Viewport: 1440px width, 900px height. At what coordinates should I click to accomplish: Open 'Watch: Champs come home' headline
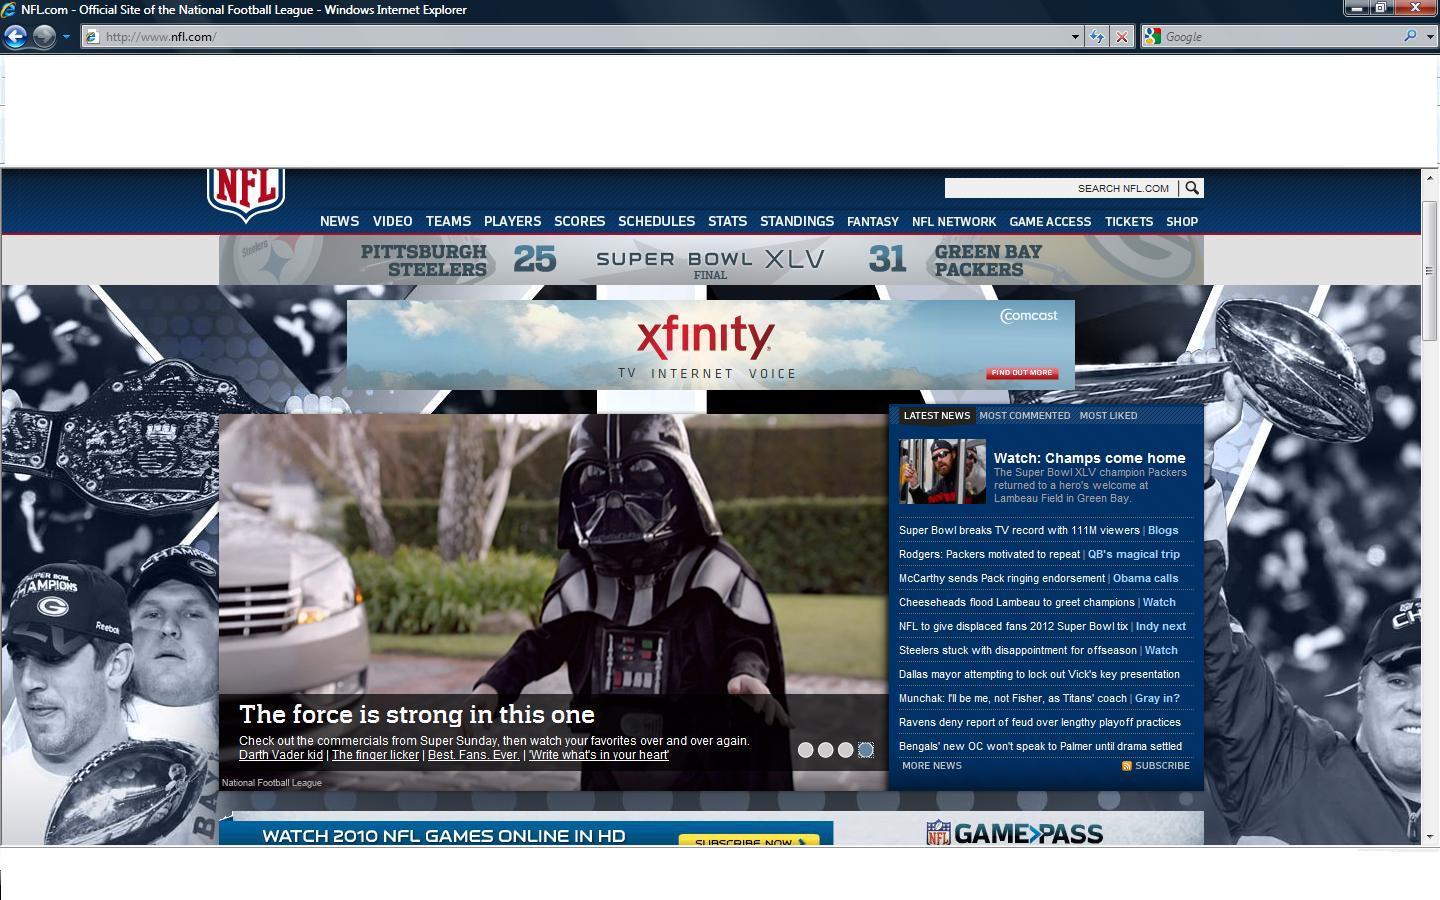(1089, 458)
